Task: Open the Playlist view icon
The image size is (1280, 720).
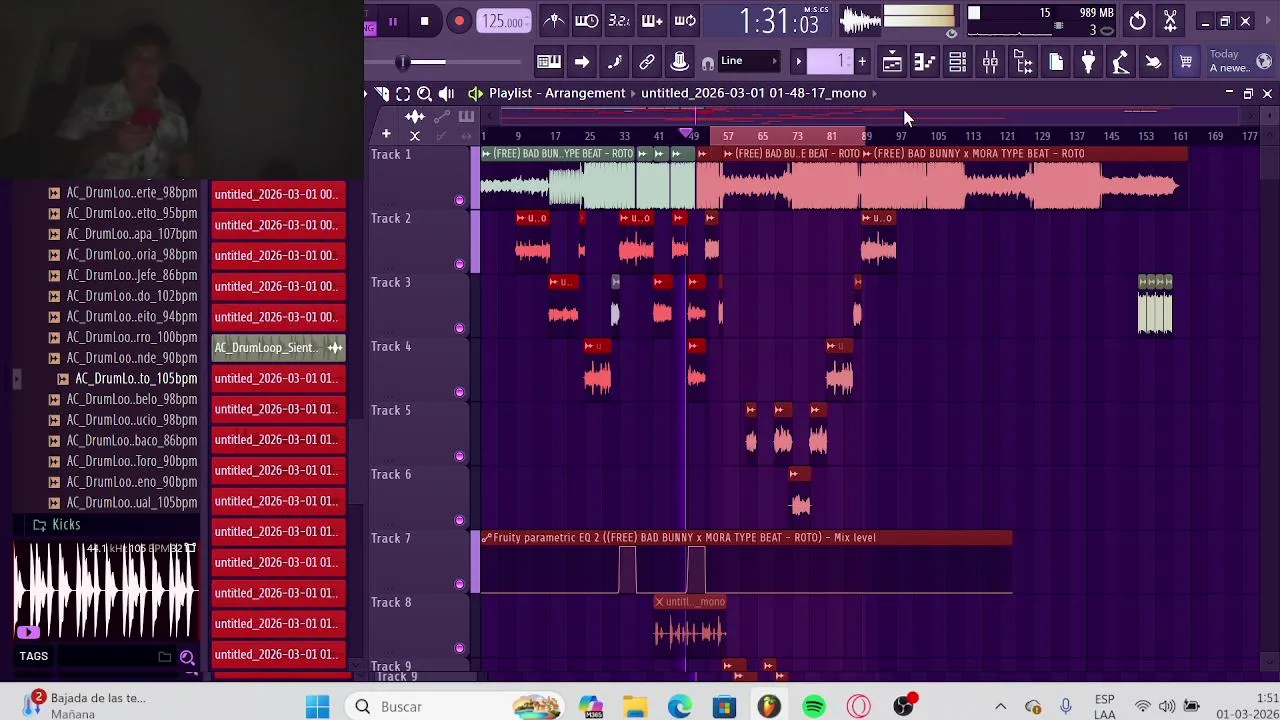Action: coord(892,62)
